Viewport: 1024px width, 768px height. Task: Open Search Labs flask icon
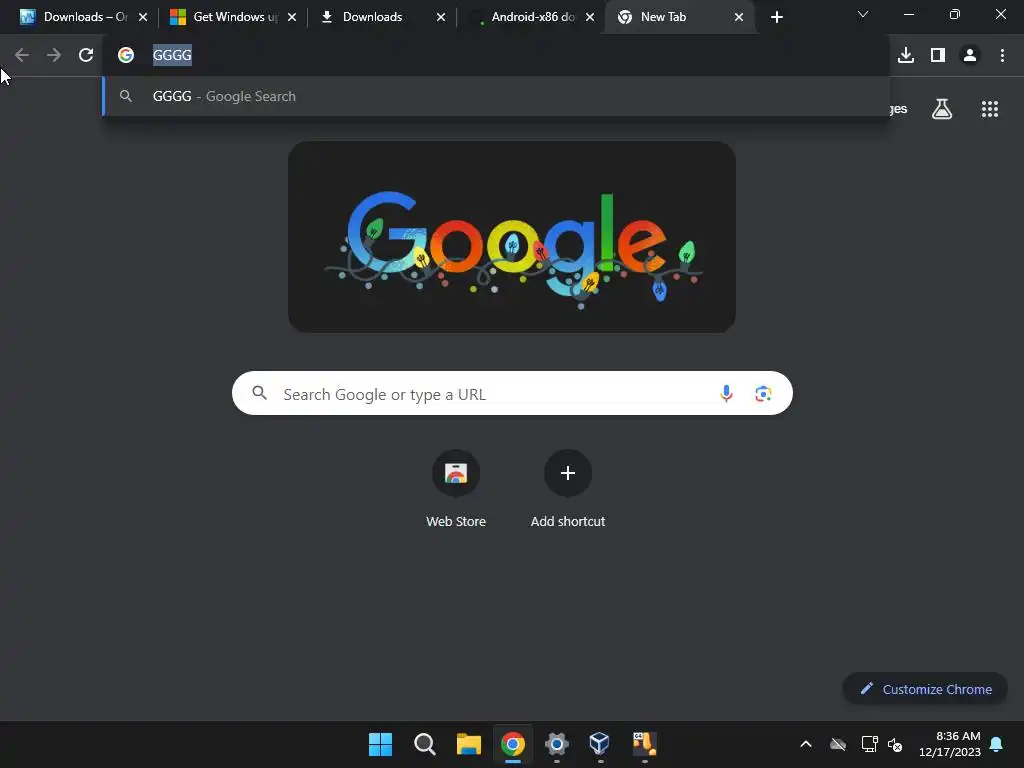click(942, 109)
